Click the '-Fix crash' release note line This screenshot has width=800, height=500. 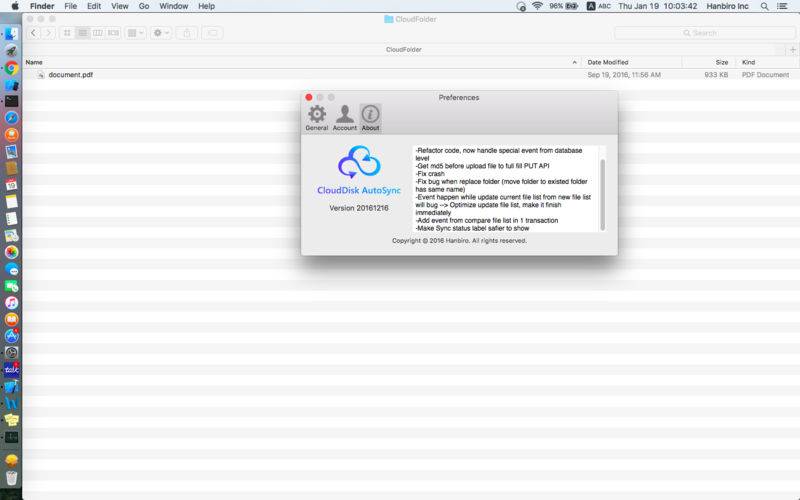[x=430, y=173]
